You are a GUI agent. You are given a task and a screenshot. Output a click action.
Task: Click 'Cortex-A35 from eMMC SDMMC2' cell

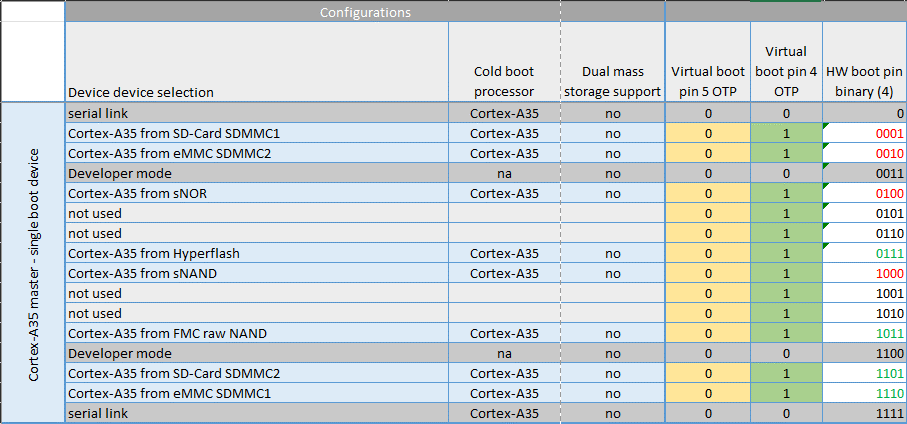257,153
